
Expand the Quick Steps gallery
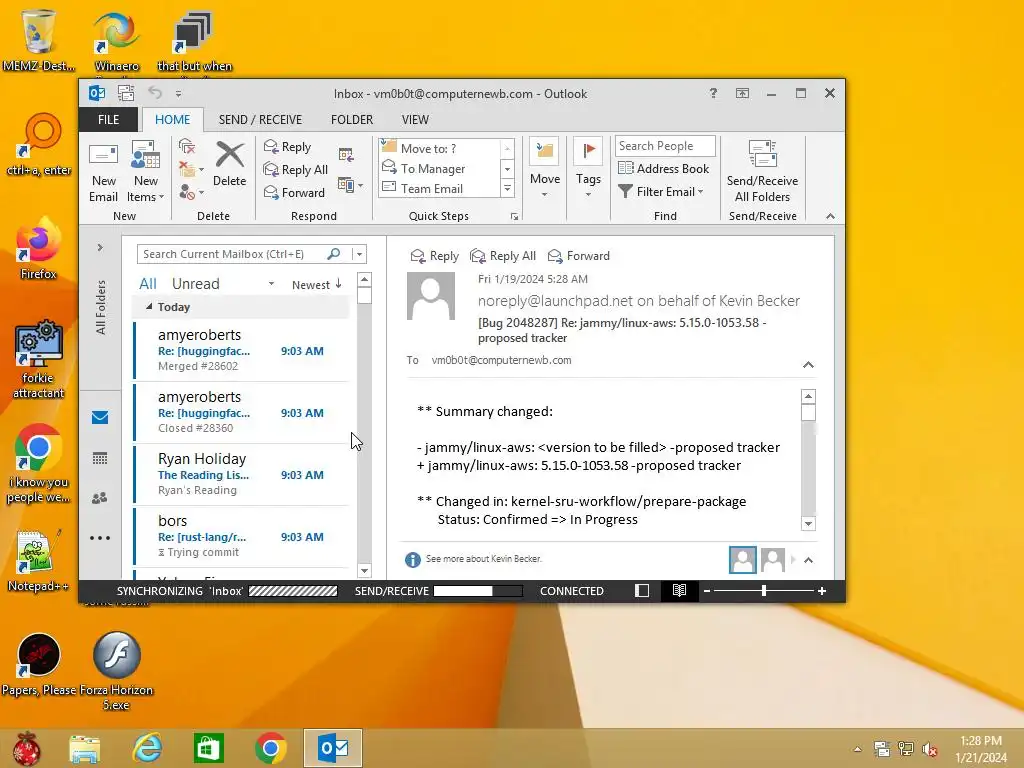[507, 189]
